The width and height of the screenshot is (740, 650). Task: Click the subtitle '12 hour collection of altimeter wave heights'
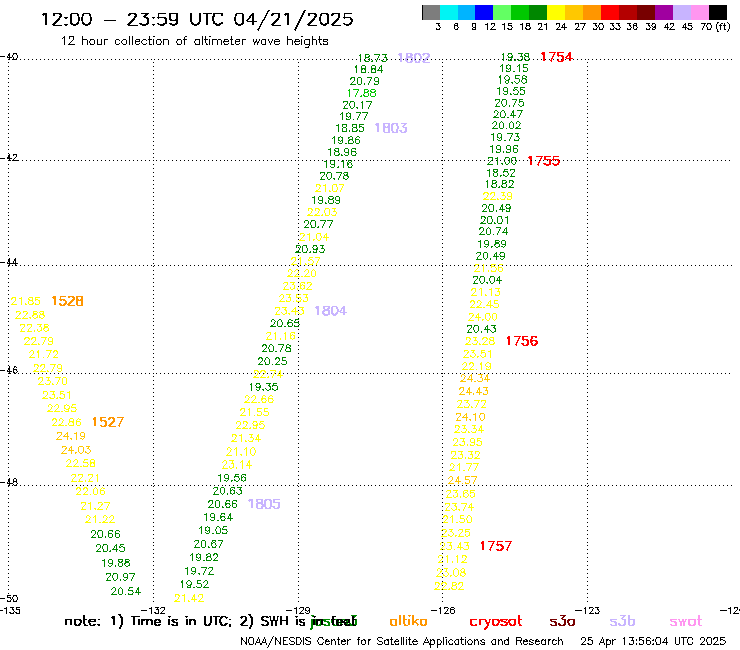pos(194,41)
